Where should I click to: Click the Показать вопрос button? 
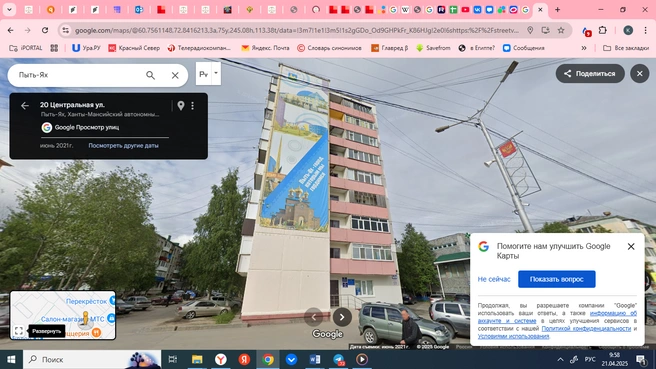(x=556, y=279)
